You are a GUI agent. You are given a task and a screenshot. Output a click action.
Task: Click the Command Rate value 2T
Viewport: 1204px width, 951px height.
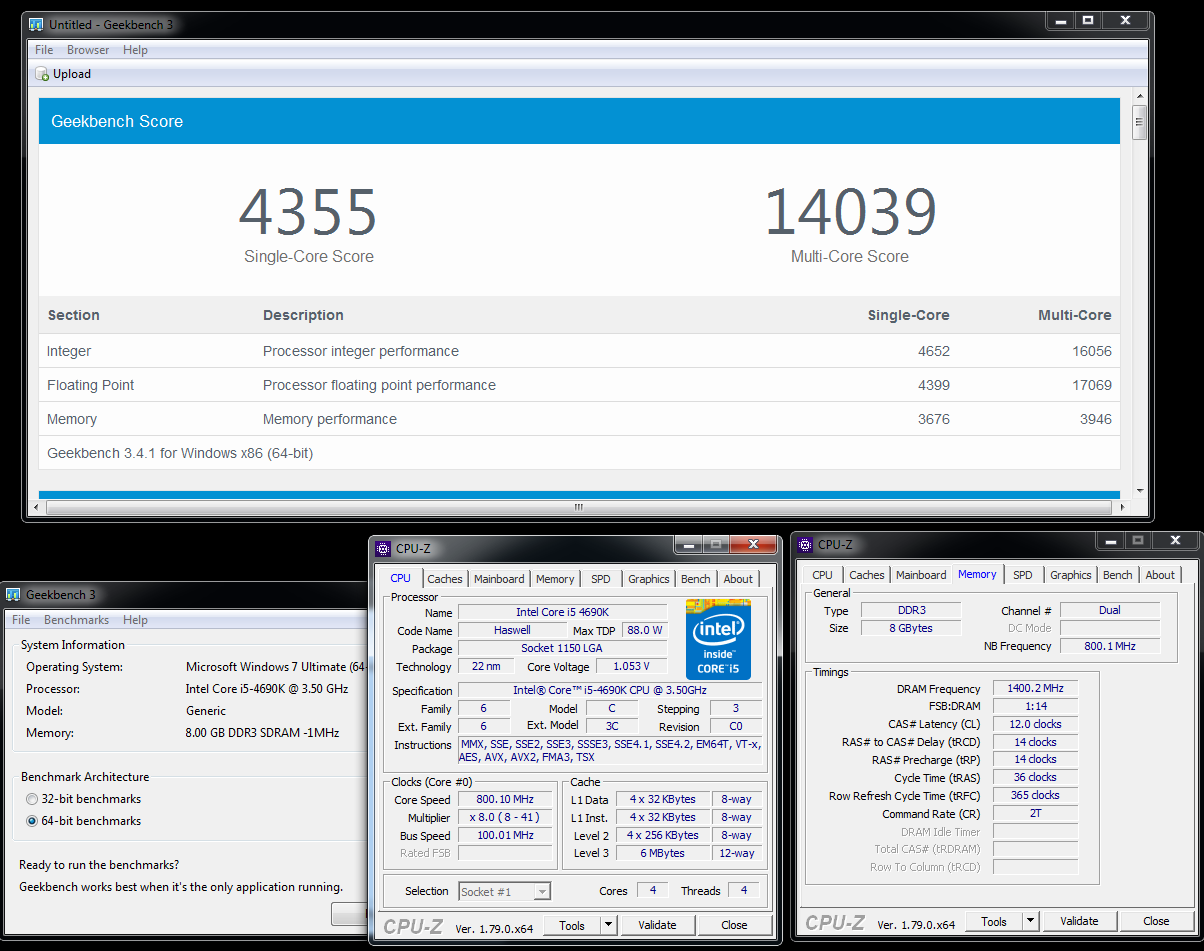[1035, 814]
